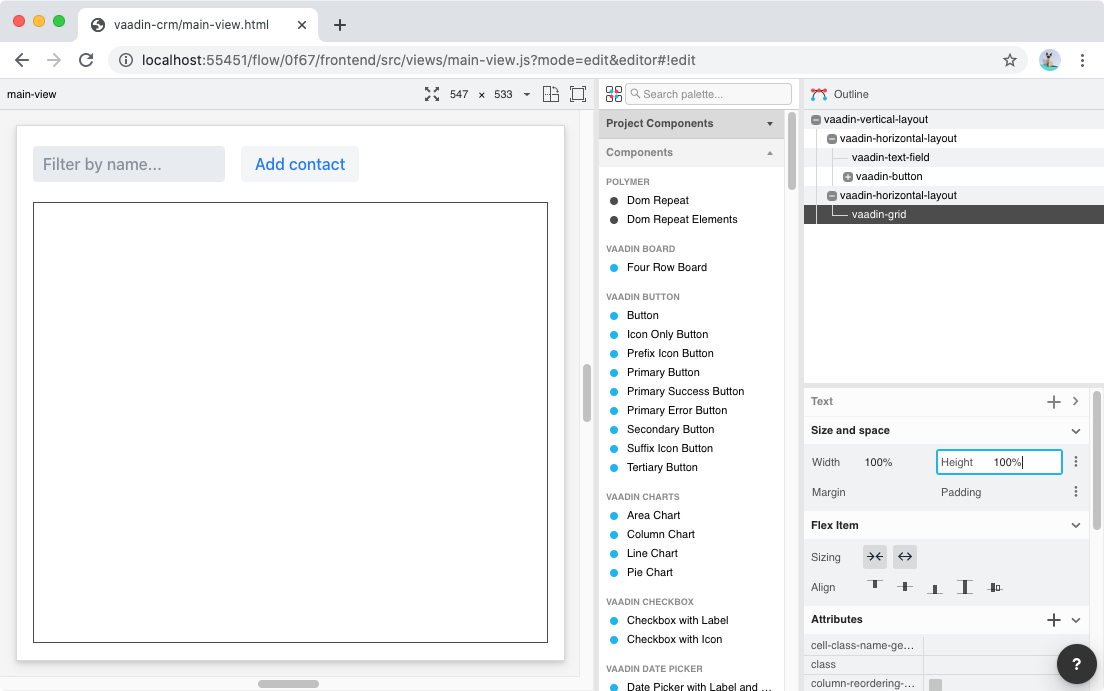Select Four Row Board component
This screenshot has width=1104, height=691.
(x=666, y=268)
